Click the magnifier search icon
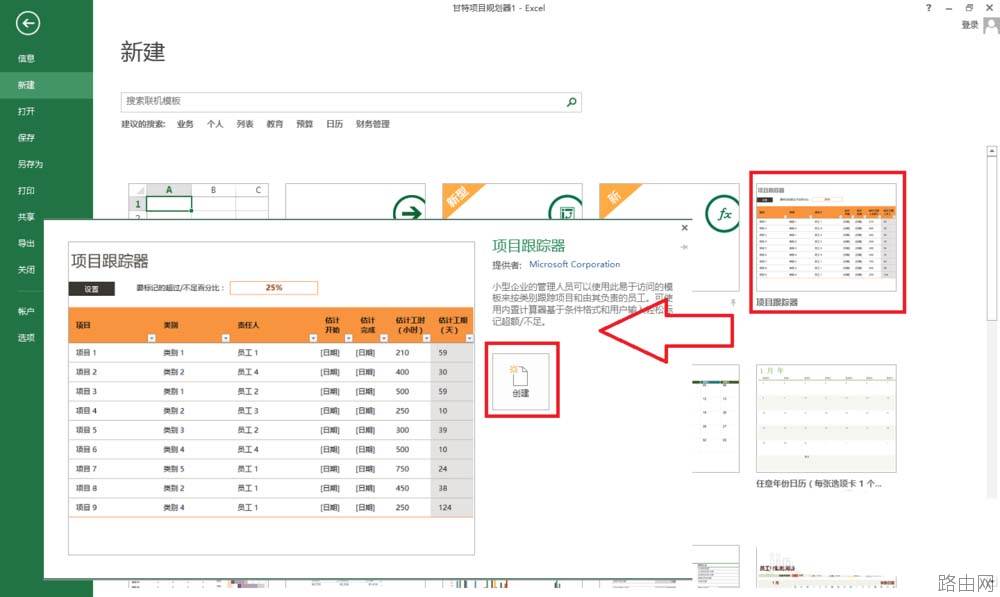Viewport: 1000px width, 597px height. coord(571,101)
